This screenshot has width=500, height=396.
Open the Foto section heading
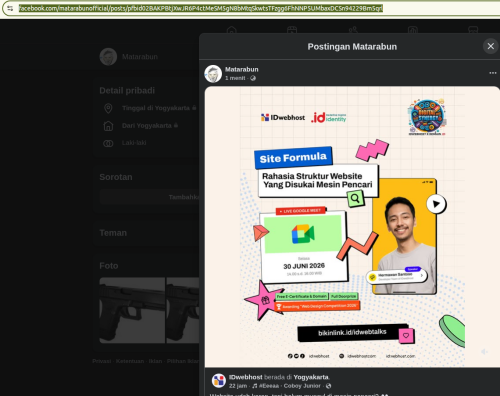(x=109, y=266)
